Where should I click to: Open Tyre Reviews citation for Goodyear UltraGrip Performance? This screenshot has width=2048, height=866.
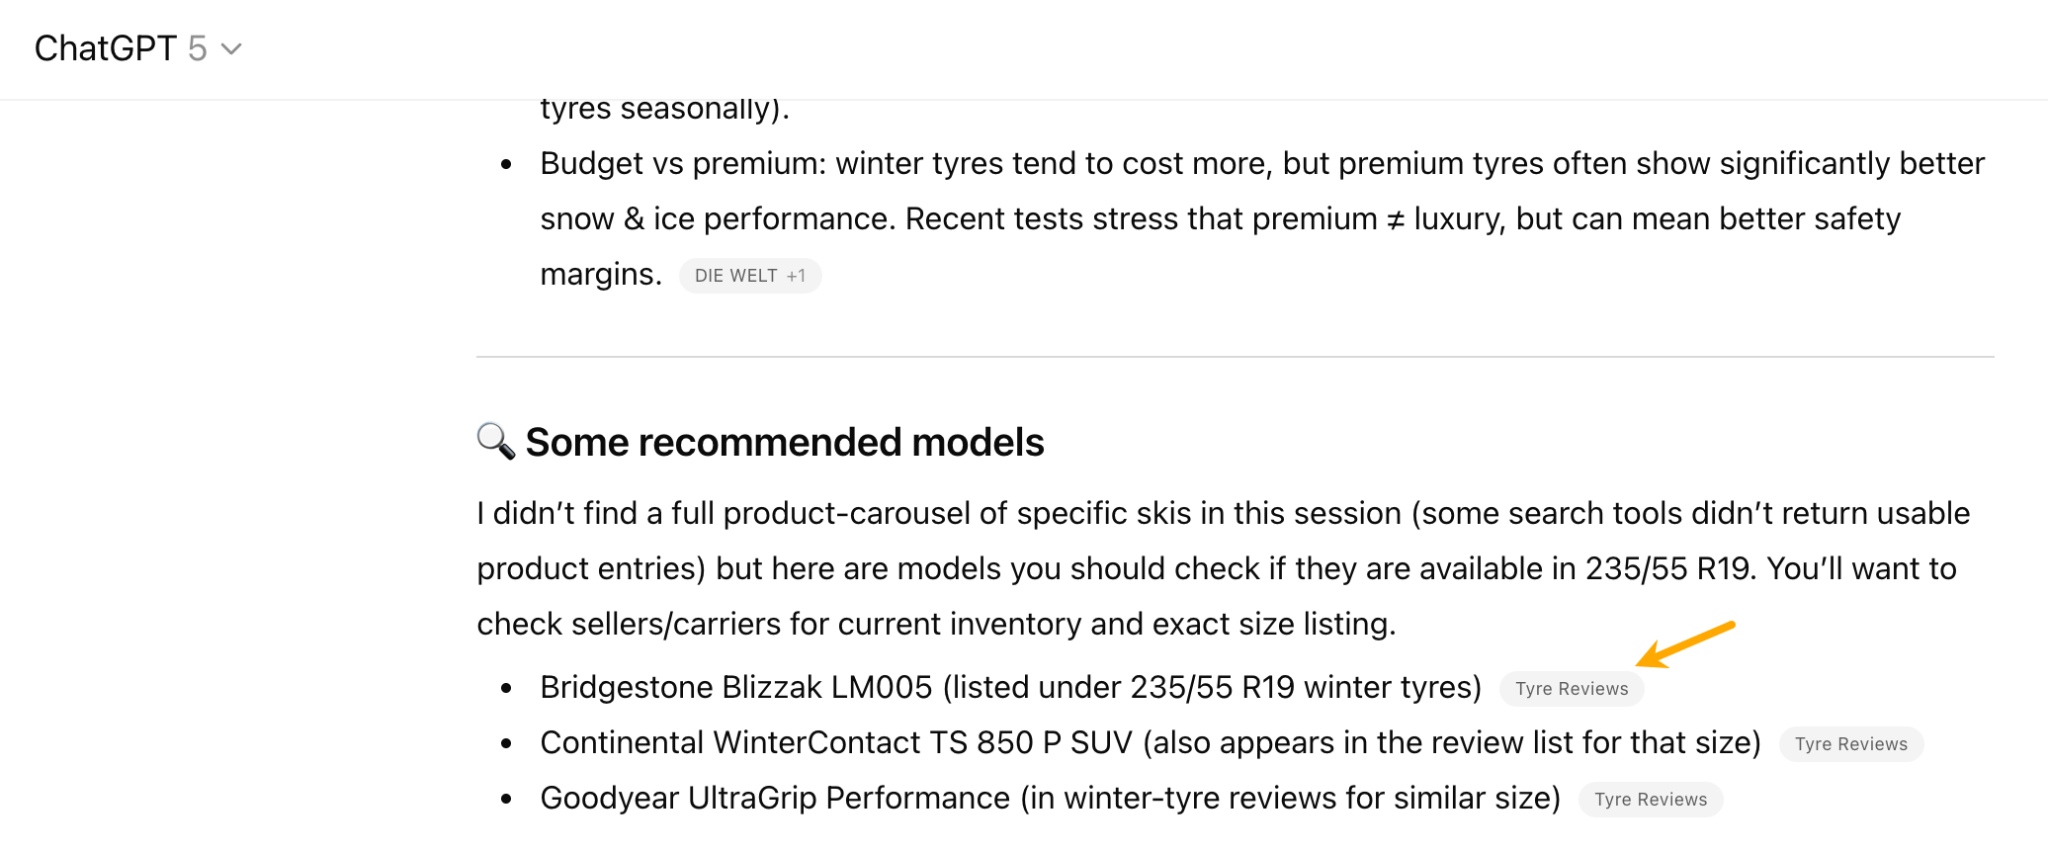(1650, 799)
